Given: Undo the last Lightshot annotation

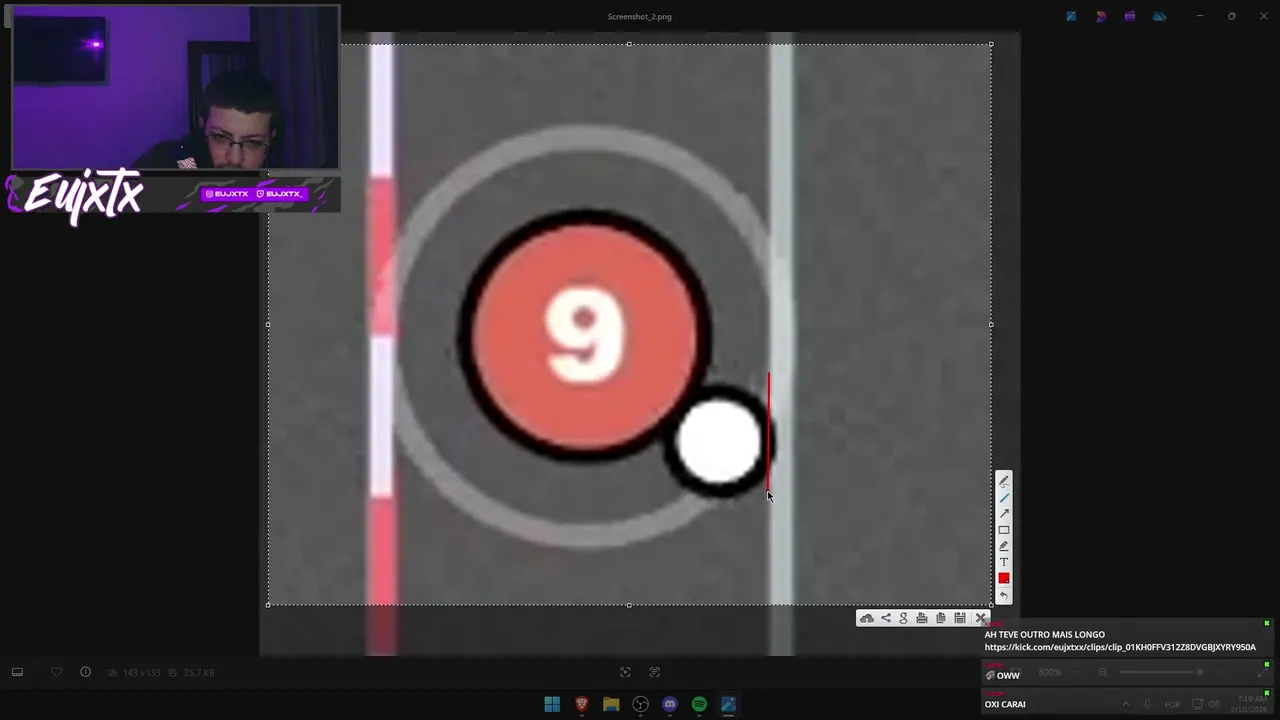Looking at the screenshot, I should [x=1004, y=595].
